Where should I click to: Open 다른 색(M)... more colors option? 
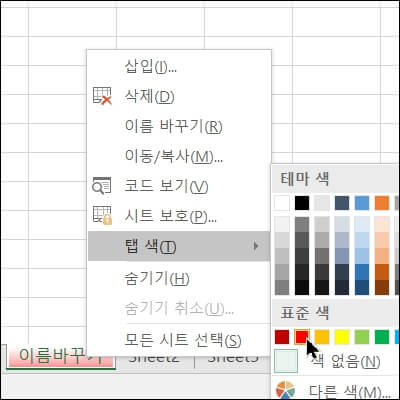pyautogui.click(x=336, y=390)
